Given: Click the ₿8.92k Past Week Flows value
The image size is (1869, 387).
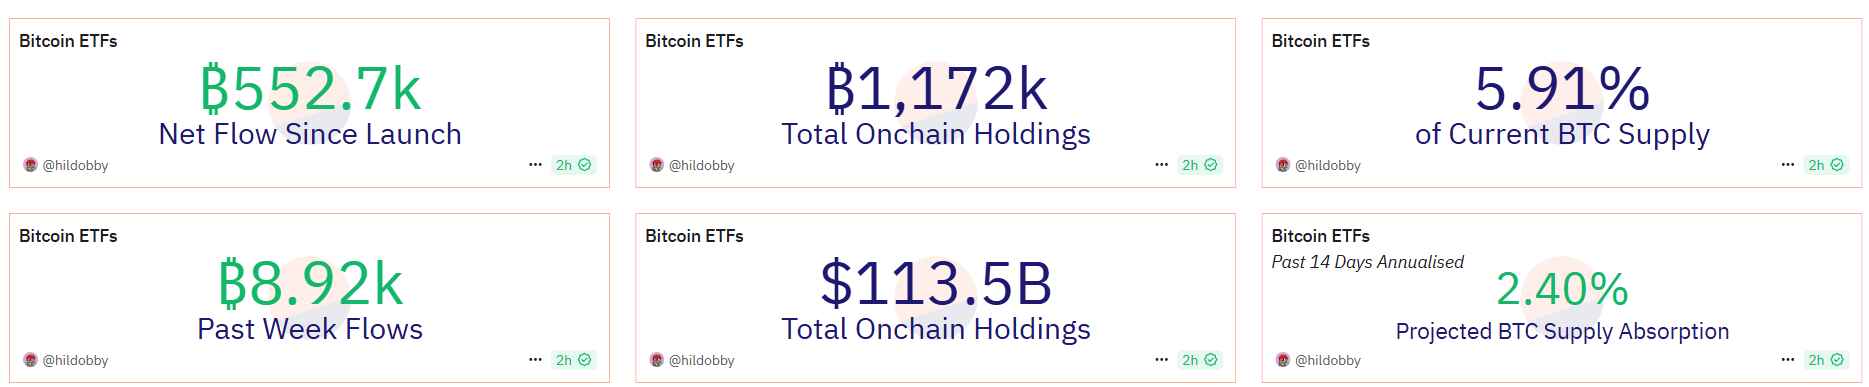Looking at the screenshot, I should pyautogui.click(x=310, y=284).
